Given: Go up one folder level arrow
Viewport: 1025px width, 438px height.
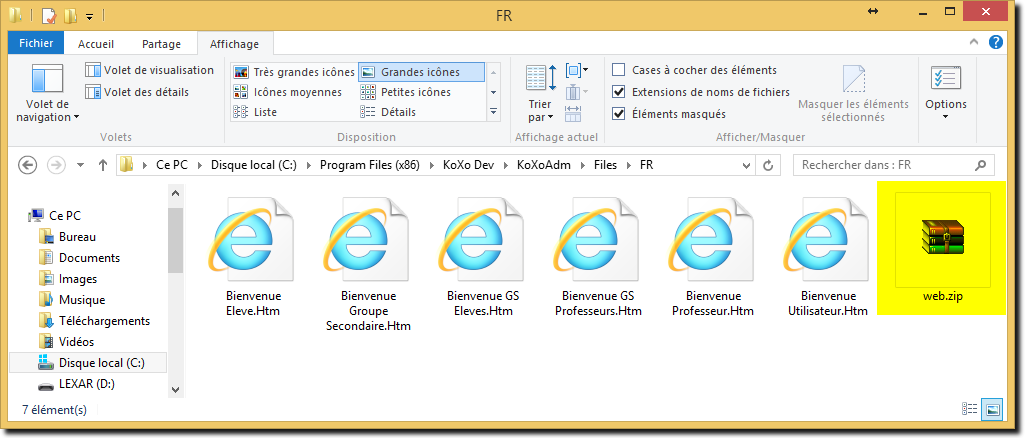Looking at the screenshot, I should point(103,165).
